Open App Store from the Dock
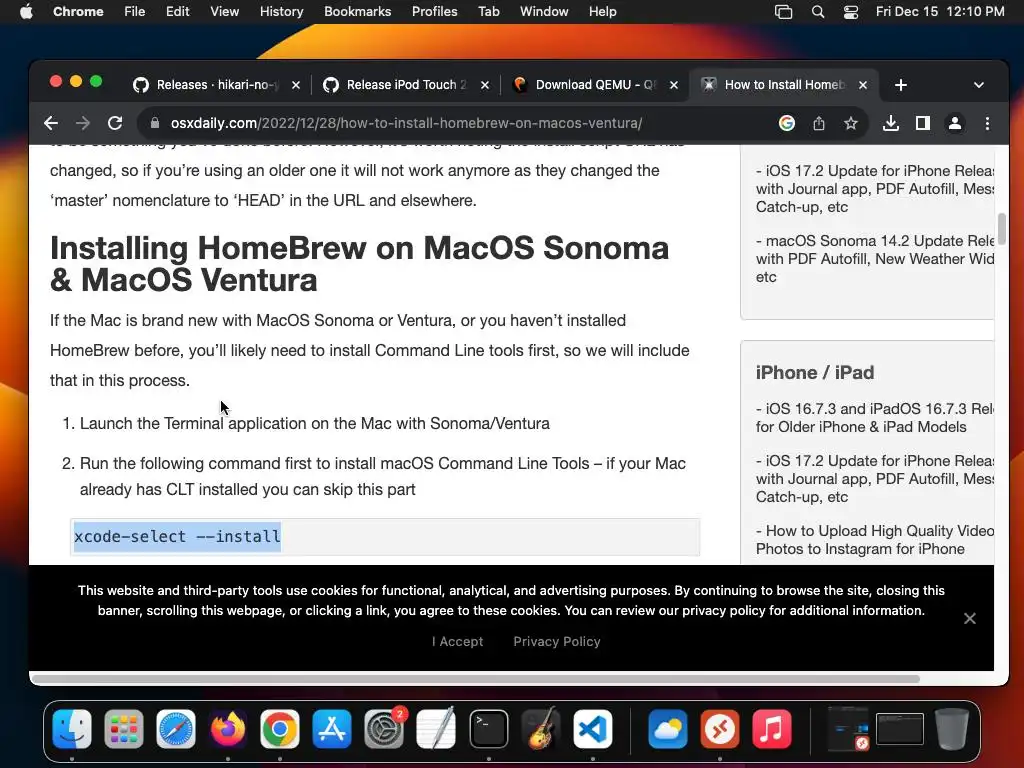 point(332,729)
